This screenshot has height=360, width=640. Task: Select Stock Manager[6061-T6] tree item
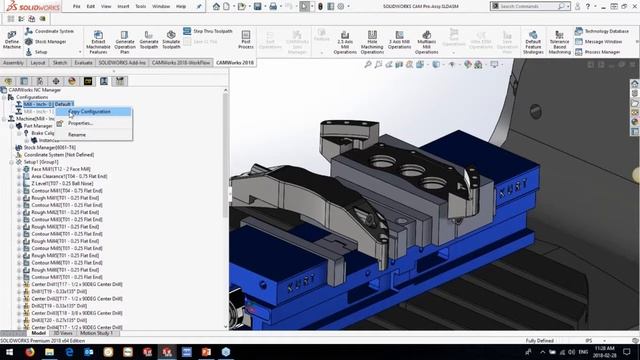[49, 147]
